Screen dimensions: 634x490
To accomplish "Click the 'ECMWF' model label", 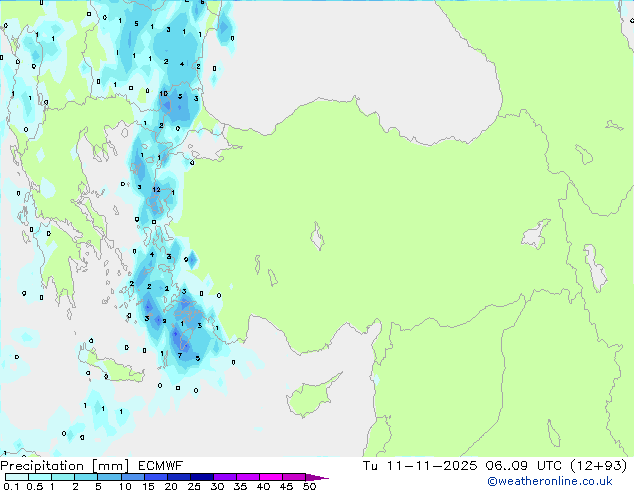I will 161,466.
